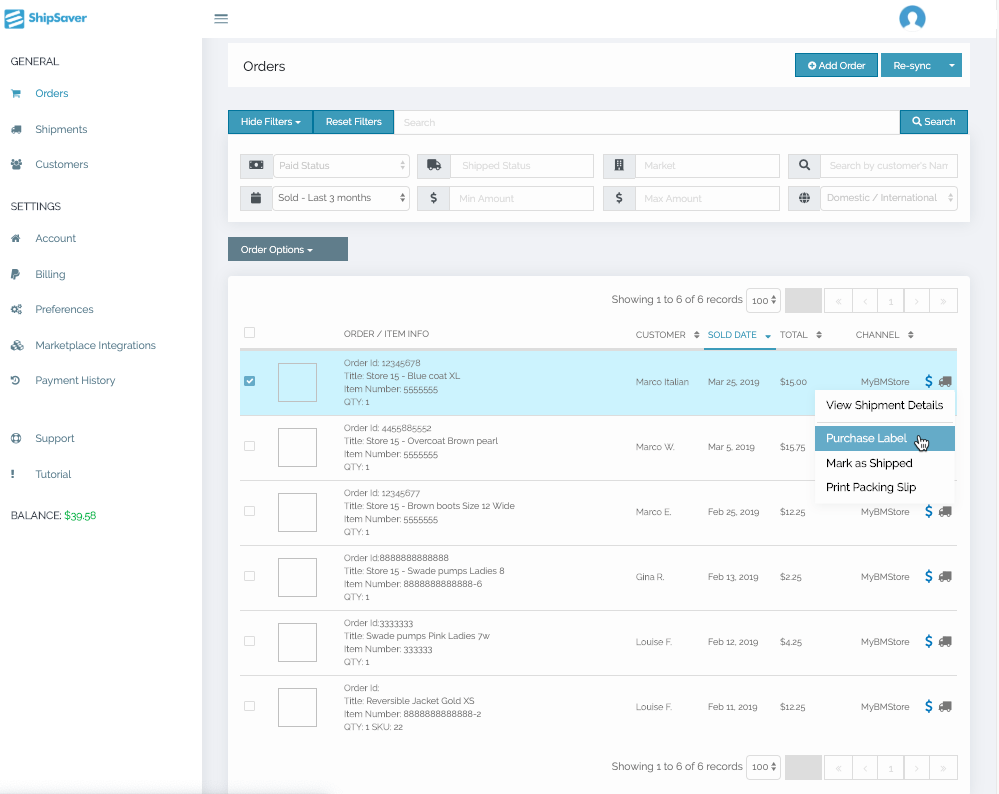Click the dollar icon beside Max Amount
999x794 pixels.
619,198
